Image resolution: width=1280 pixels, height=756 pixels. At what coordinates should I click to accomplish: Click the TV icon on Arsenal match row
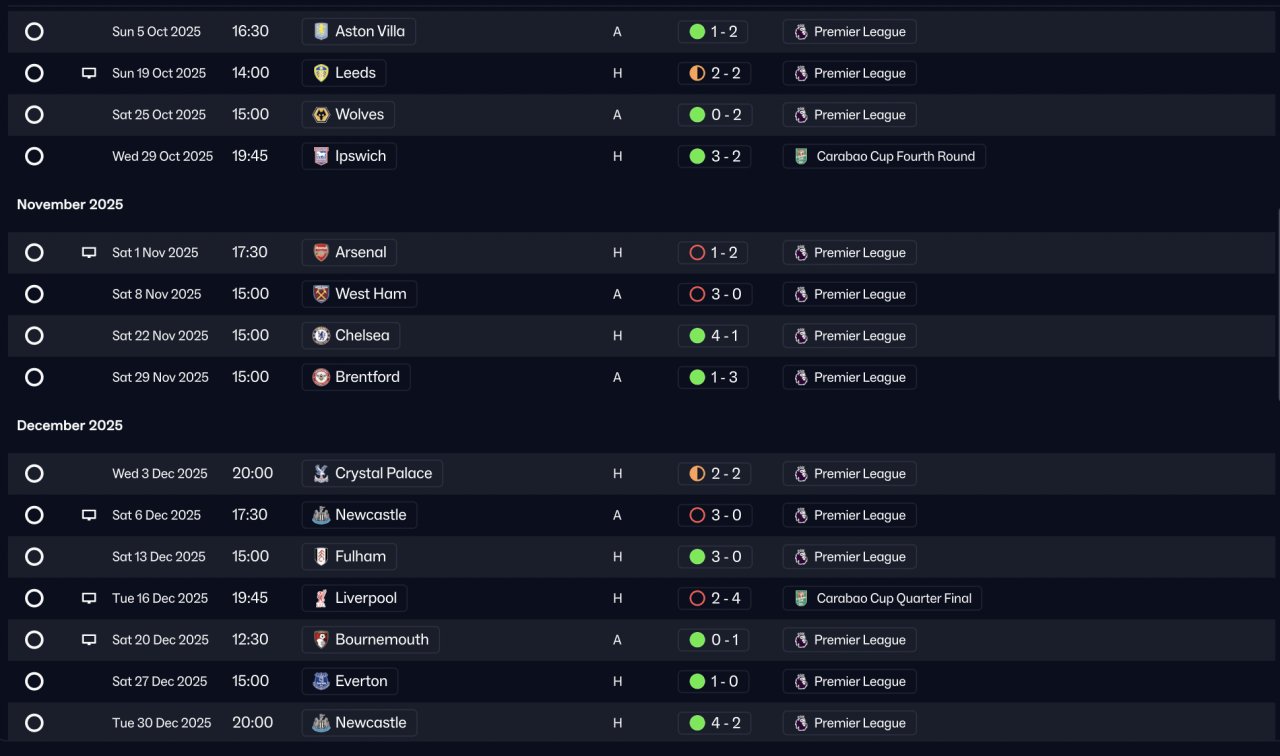[89, 253]
